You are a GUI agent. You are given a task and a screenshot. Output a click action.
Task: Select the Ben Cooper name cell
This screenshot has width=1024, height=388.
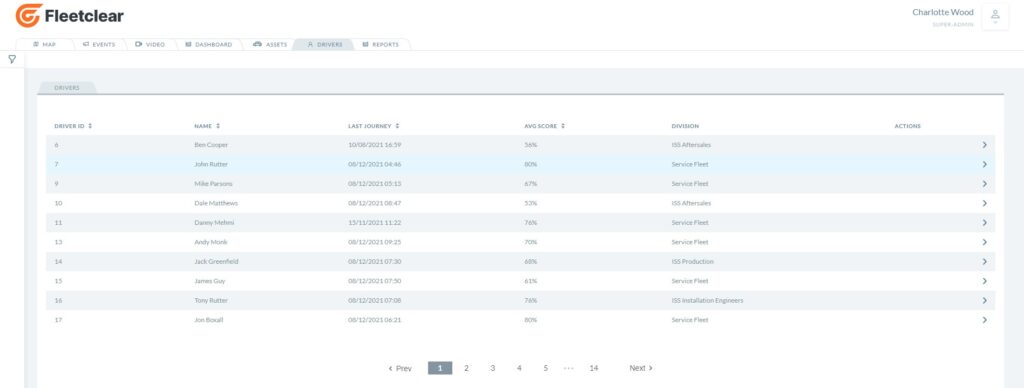[211, 145]
